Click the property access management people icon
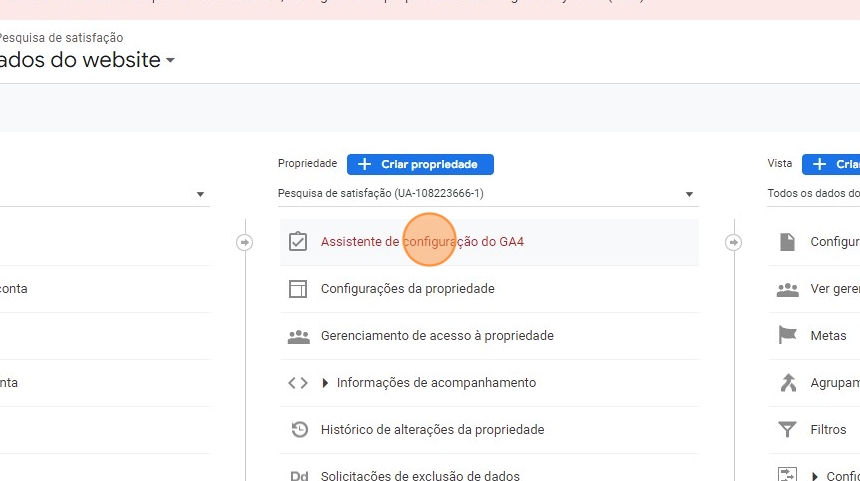This screenshot has width=860, height=481. click(x=298, y=336)
